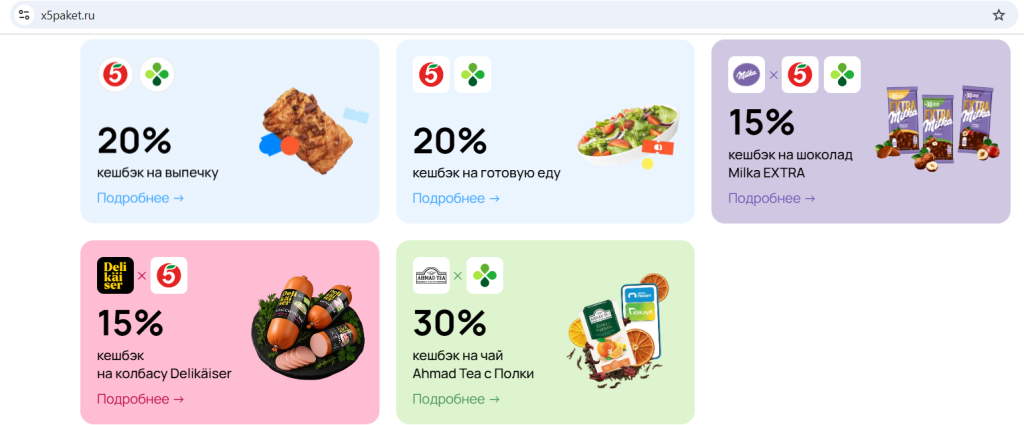The width and height of the screenshot is (1024, 425).
Task: Click the Ahmad Tea brand logo
Action: point(431,275)
